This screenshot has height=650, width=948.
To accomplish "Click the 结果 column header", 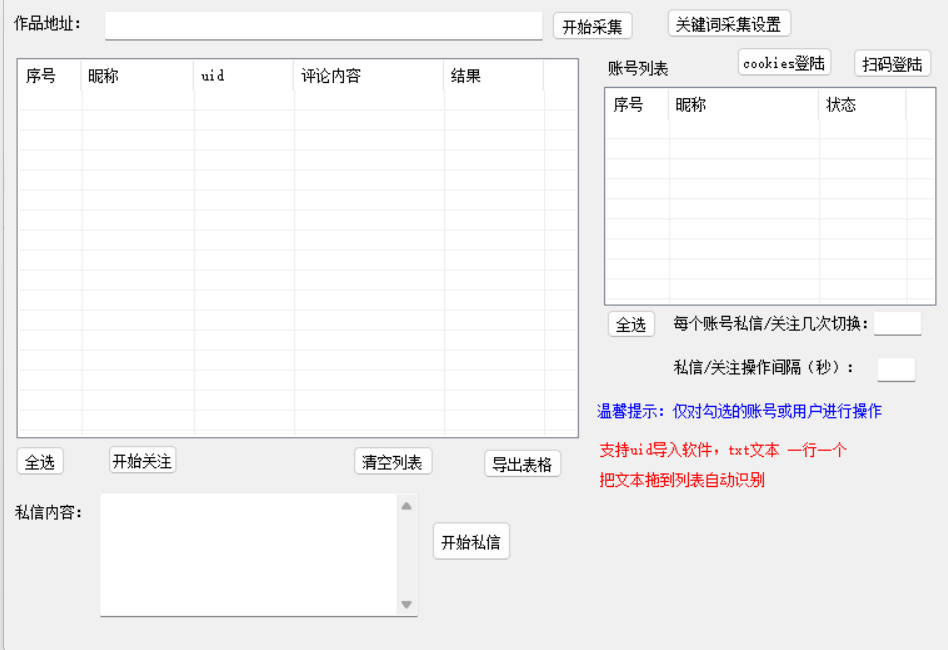I will point(493,76).
